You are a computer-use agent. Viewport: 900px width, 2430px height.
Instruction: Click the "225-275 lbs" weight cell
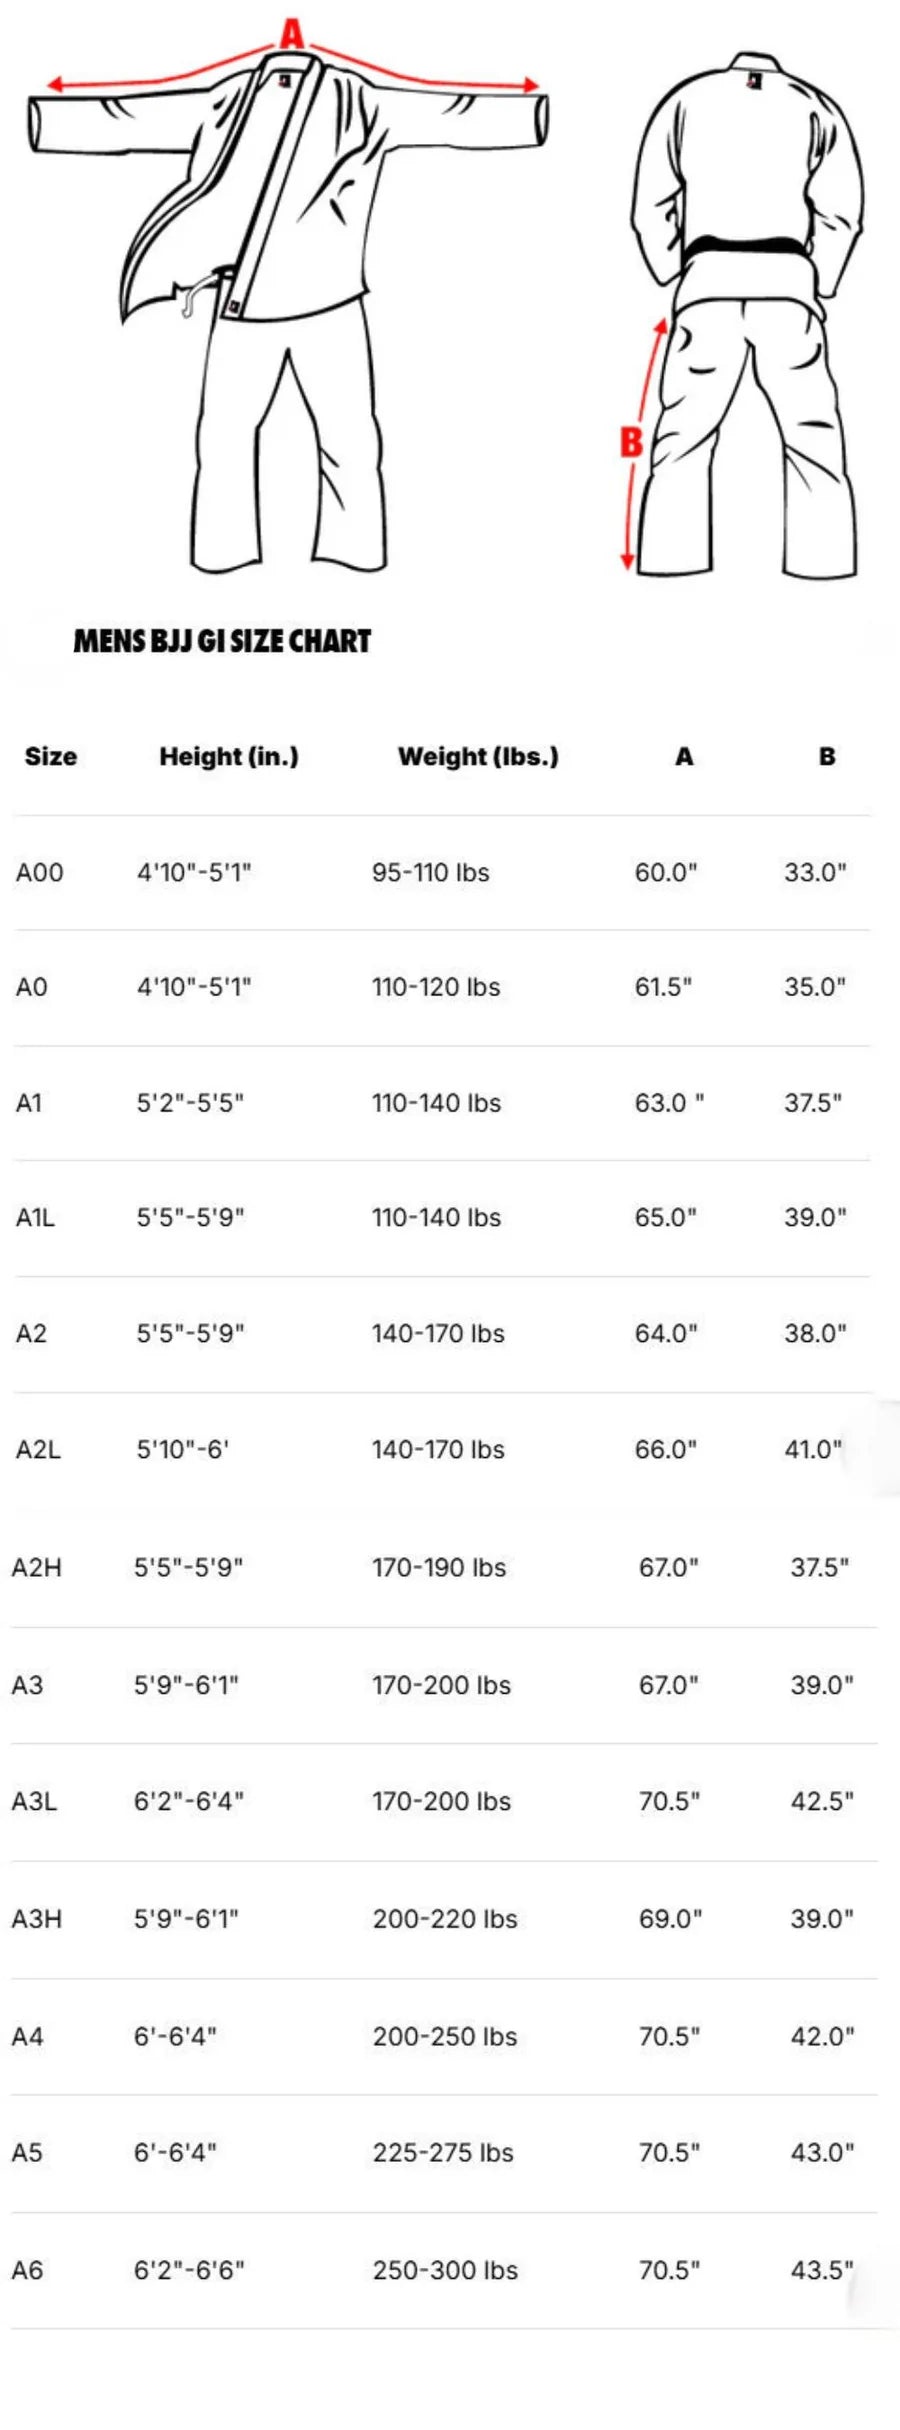pyautogui.click(x=443, y=2153)
